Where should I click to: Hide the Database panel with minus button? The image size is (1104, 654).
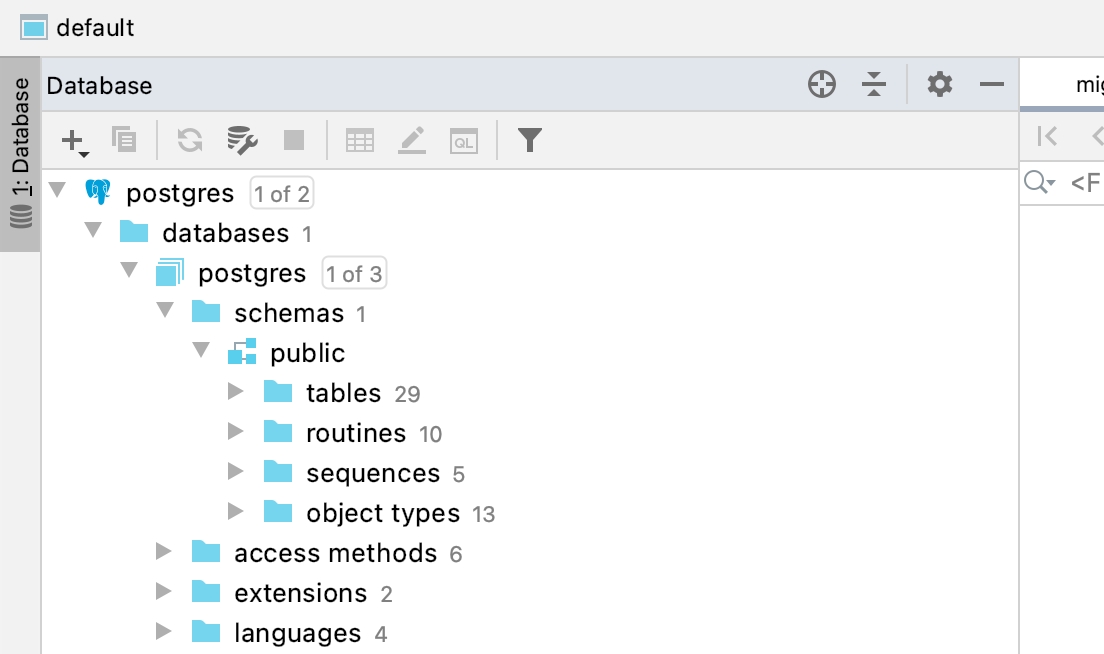(991, 85)
